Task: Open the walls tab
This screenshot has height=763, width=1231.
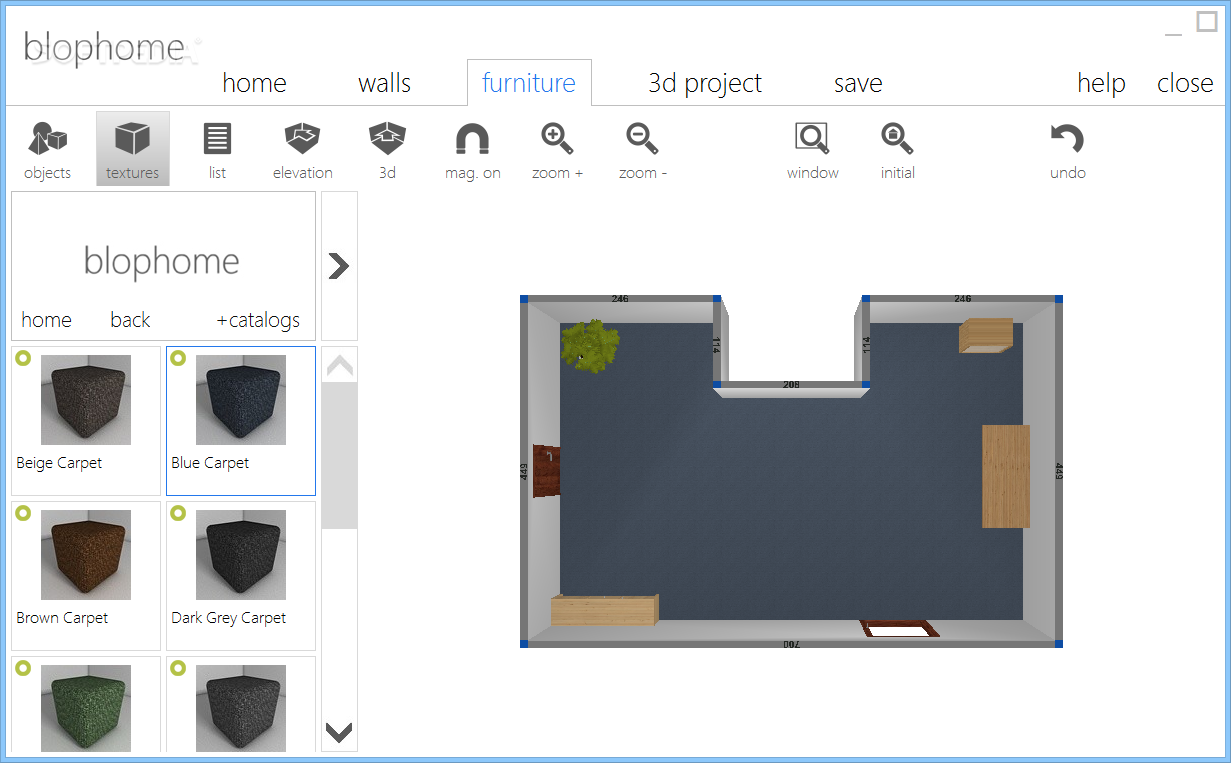Action: [x=384, y=83]
